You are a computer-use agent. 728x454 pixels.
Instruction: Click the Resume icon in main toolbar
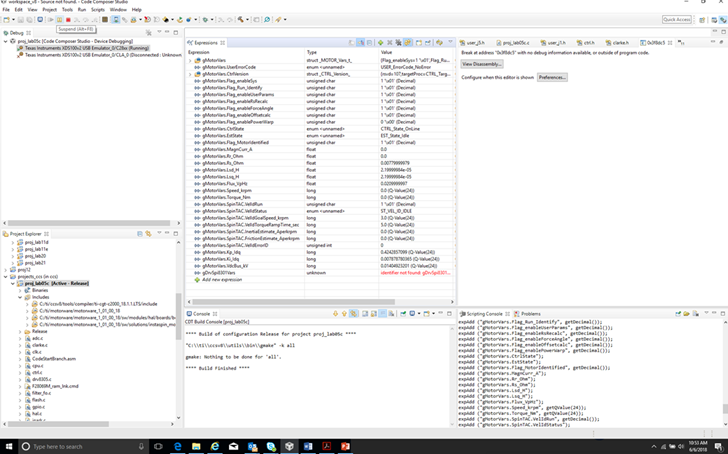51,19
